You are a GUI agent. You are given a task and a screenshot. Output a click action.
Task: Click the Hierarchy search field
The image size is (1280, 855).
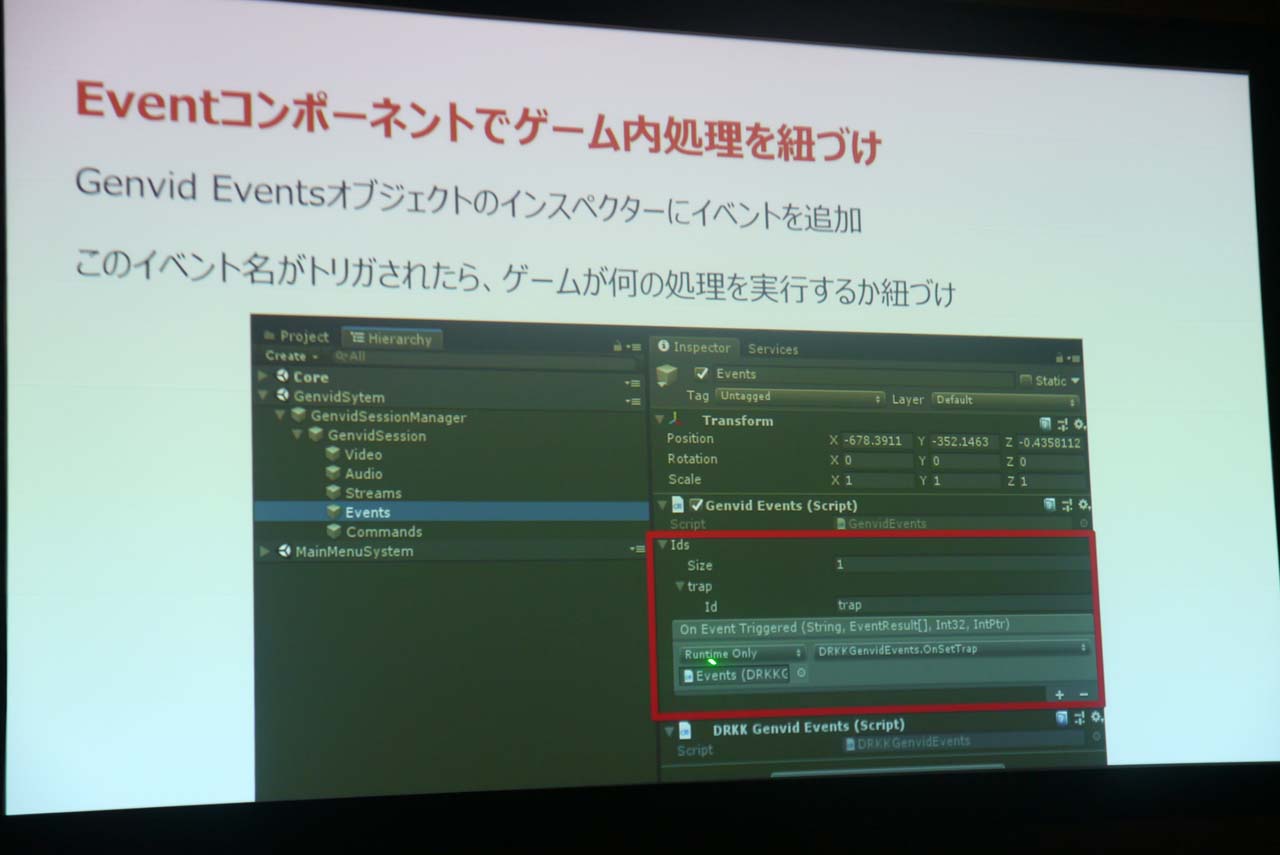pos(483,358)
